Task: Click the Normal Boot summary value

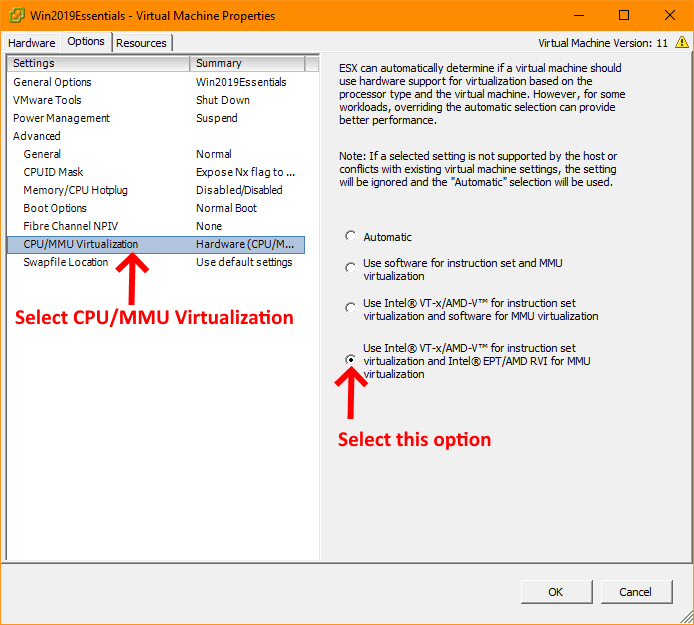Action: [x=227, y=208]
